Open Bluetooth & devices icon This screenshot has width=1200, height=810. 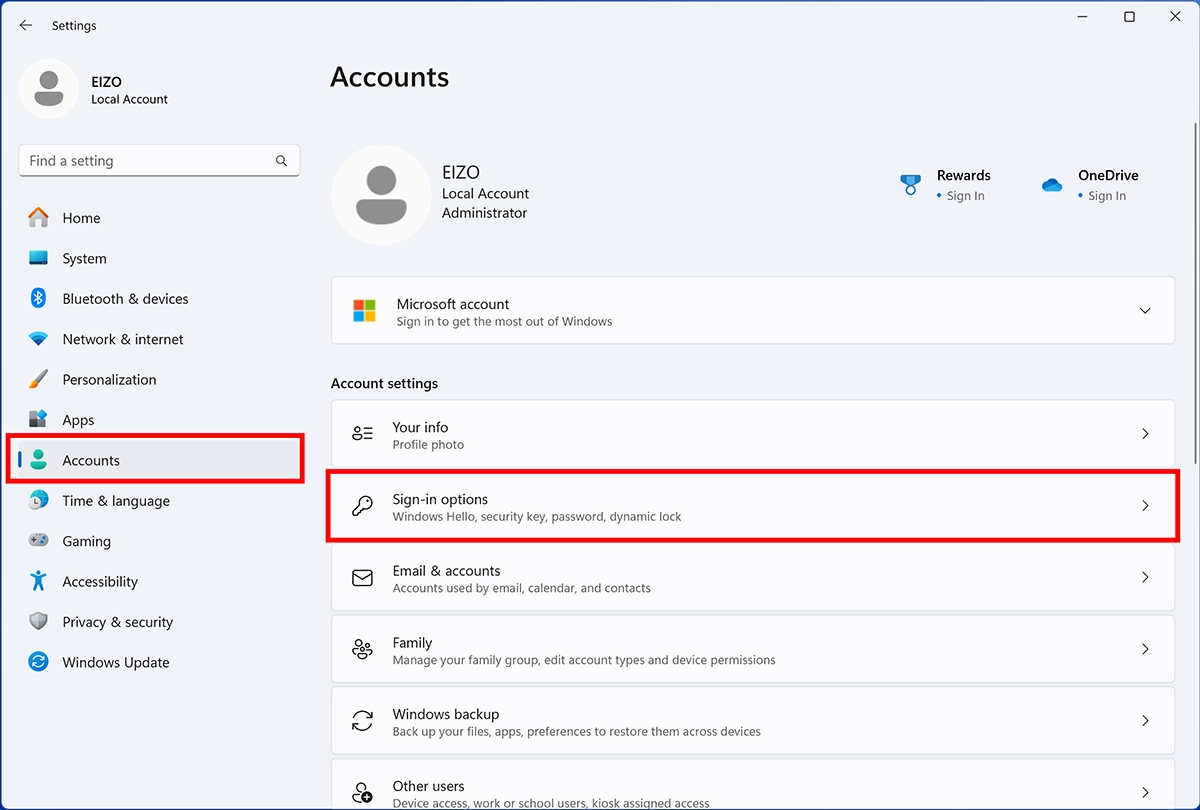[38, 298]
